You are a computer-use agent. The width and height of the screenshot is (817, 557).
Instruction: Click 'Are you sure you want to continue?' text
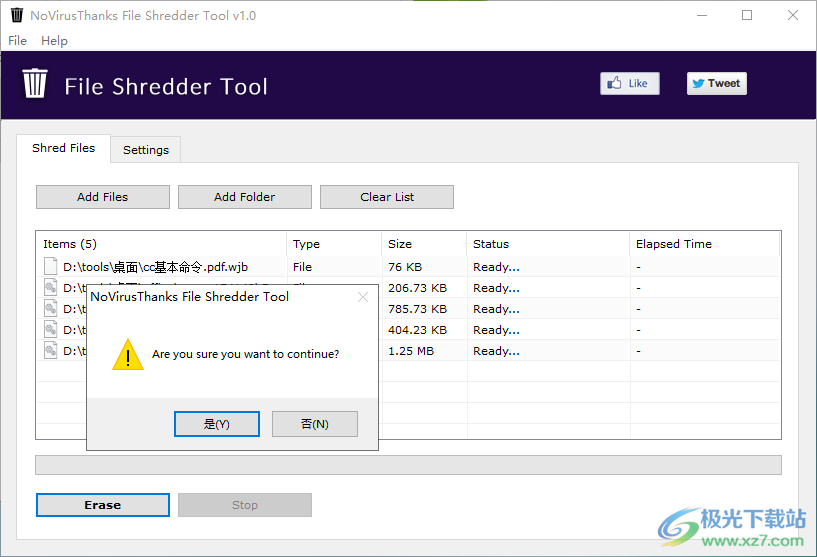point(245,354)
